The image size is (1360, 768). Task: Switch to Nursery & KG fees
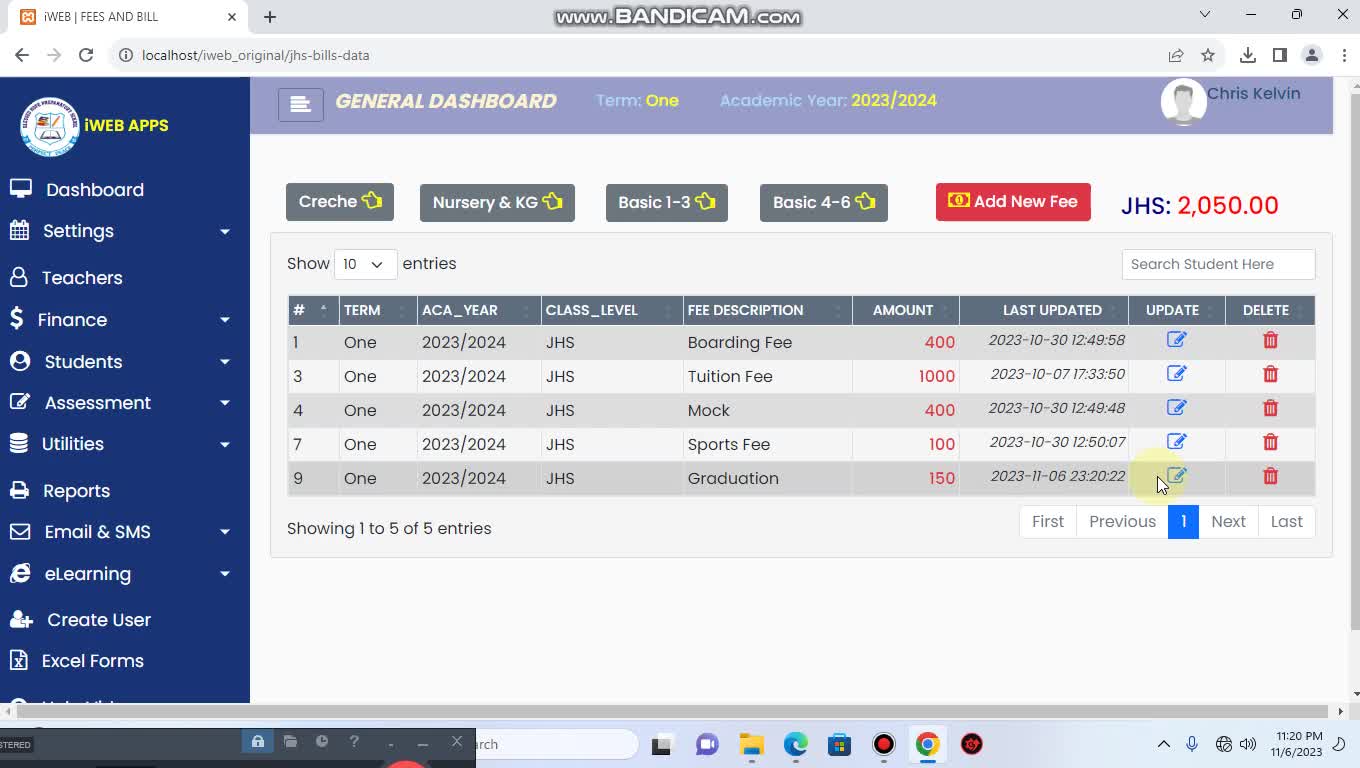point(497,203)
